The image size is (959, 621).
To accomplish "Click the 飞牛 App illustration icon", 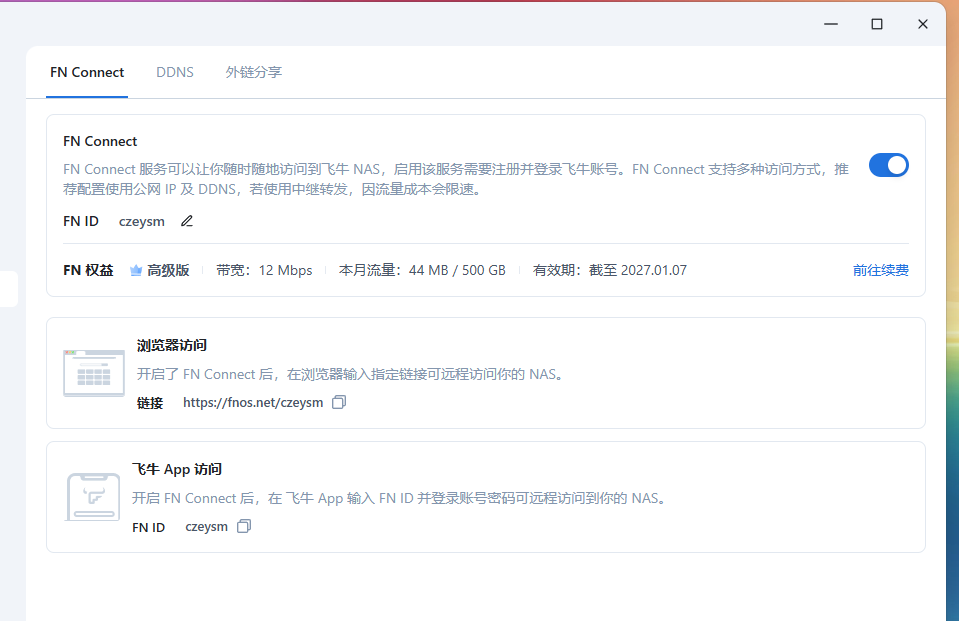I will click(x=93, y=496).
